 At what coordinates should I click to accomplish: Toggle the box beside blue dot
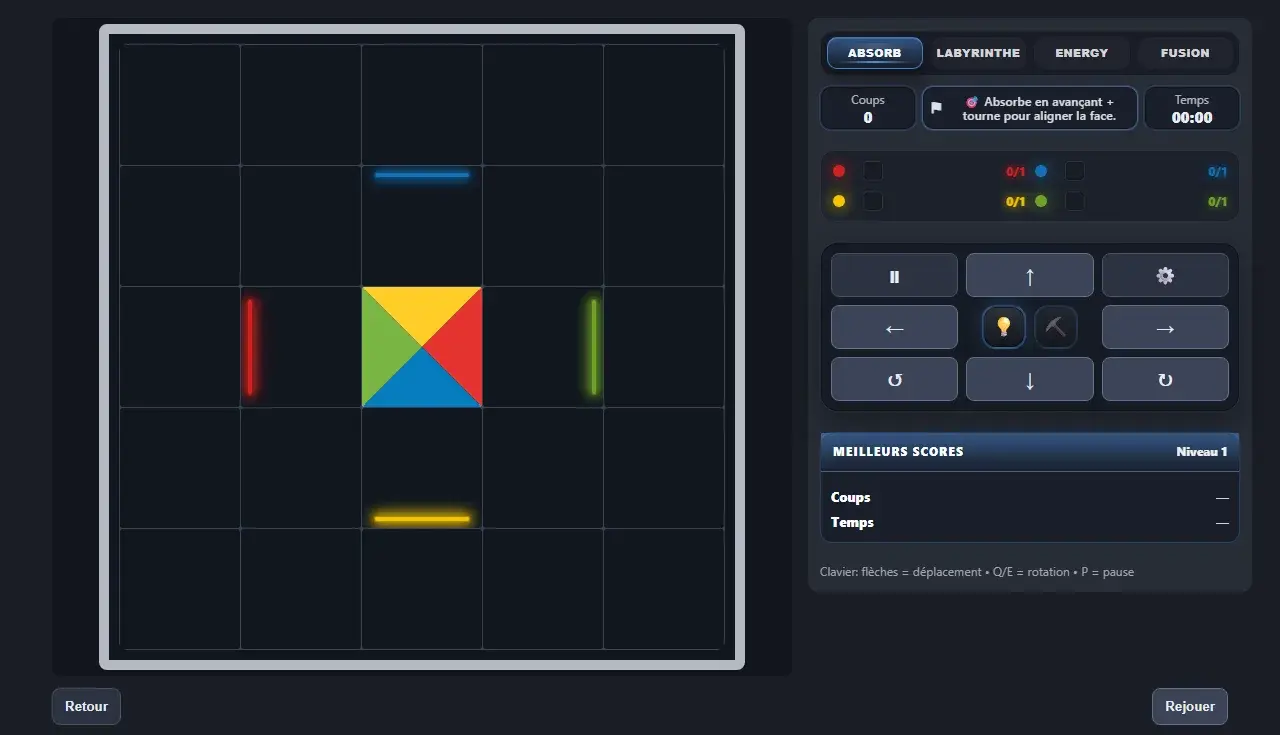pyautogui.click(x=1074, y=171)
